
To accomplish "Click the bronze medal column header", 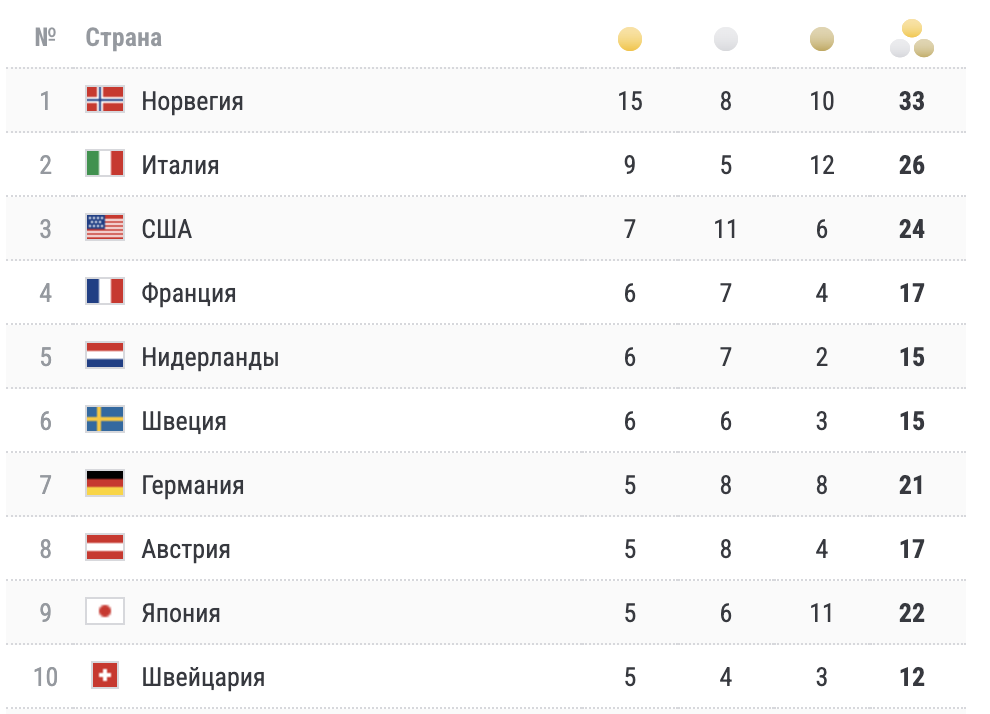I will click(822, 40).
